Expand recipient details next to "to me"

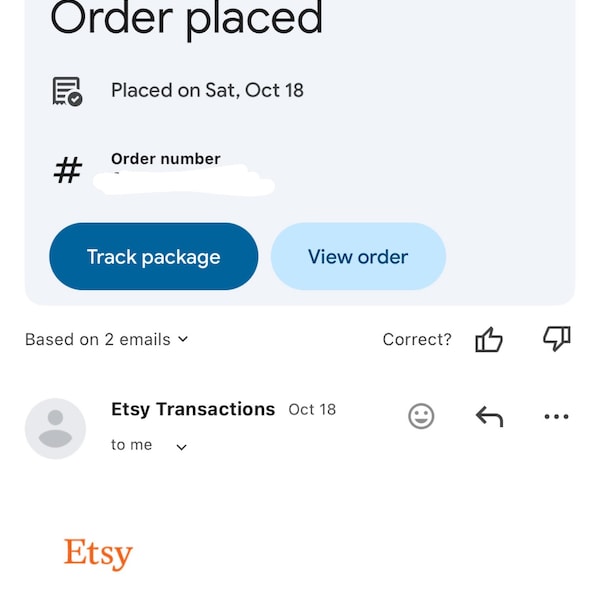181,447
